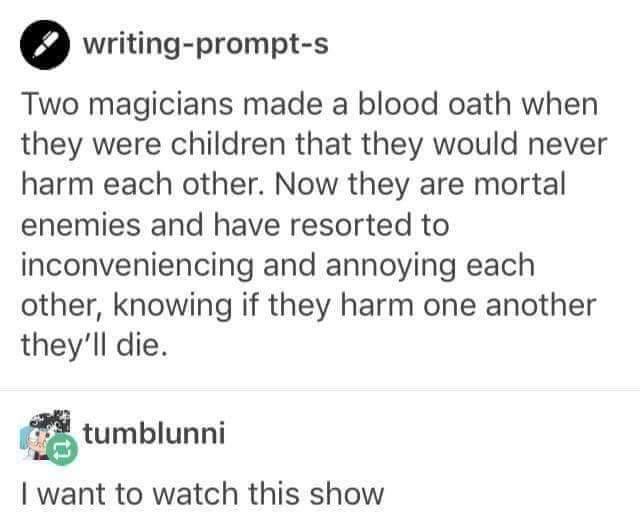
Task: Select the "I want to watch this show" reply
Action: tap(202, 494)
